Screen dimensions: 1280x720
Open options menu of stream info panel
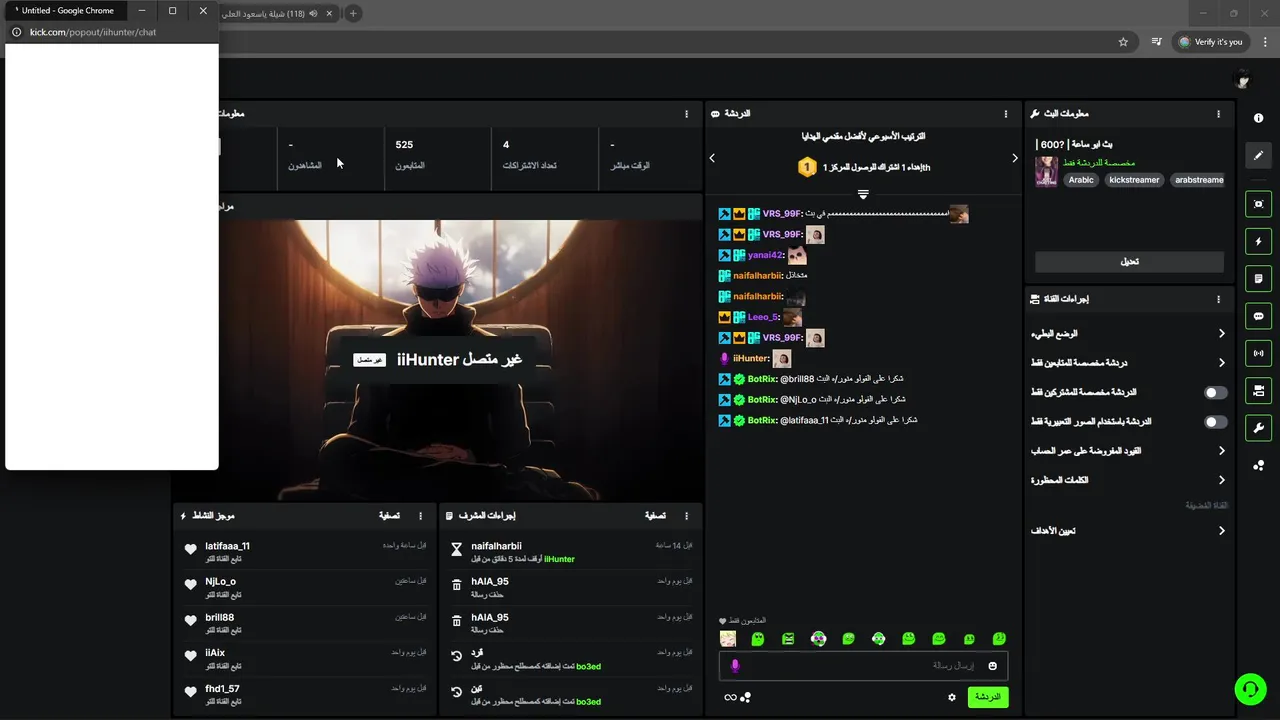tap(1218, 114)
